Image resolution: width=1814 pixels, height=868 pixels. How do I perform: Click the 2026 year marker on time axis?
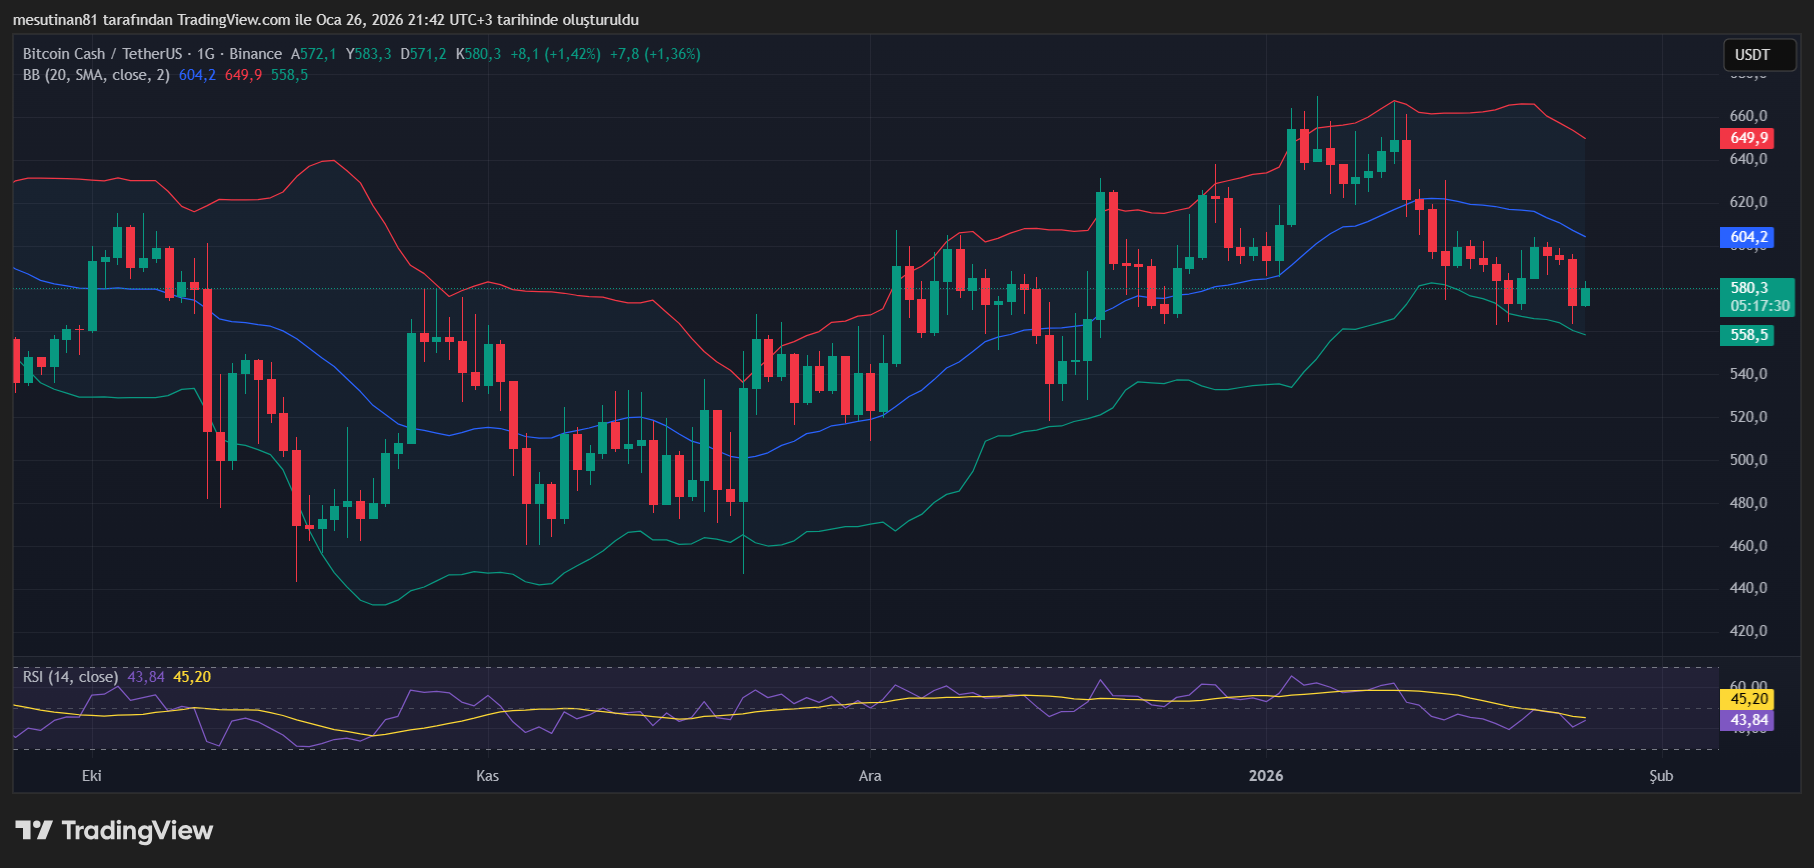pyautogui.click(x=1266, y=776)
